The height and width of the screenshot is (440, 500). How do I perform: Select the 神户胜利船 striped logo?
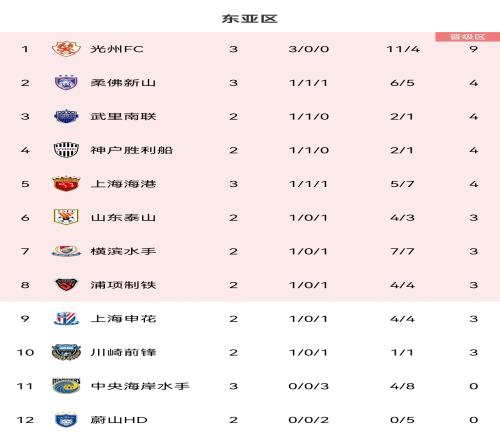(66, 150)
